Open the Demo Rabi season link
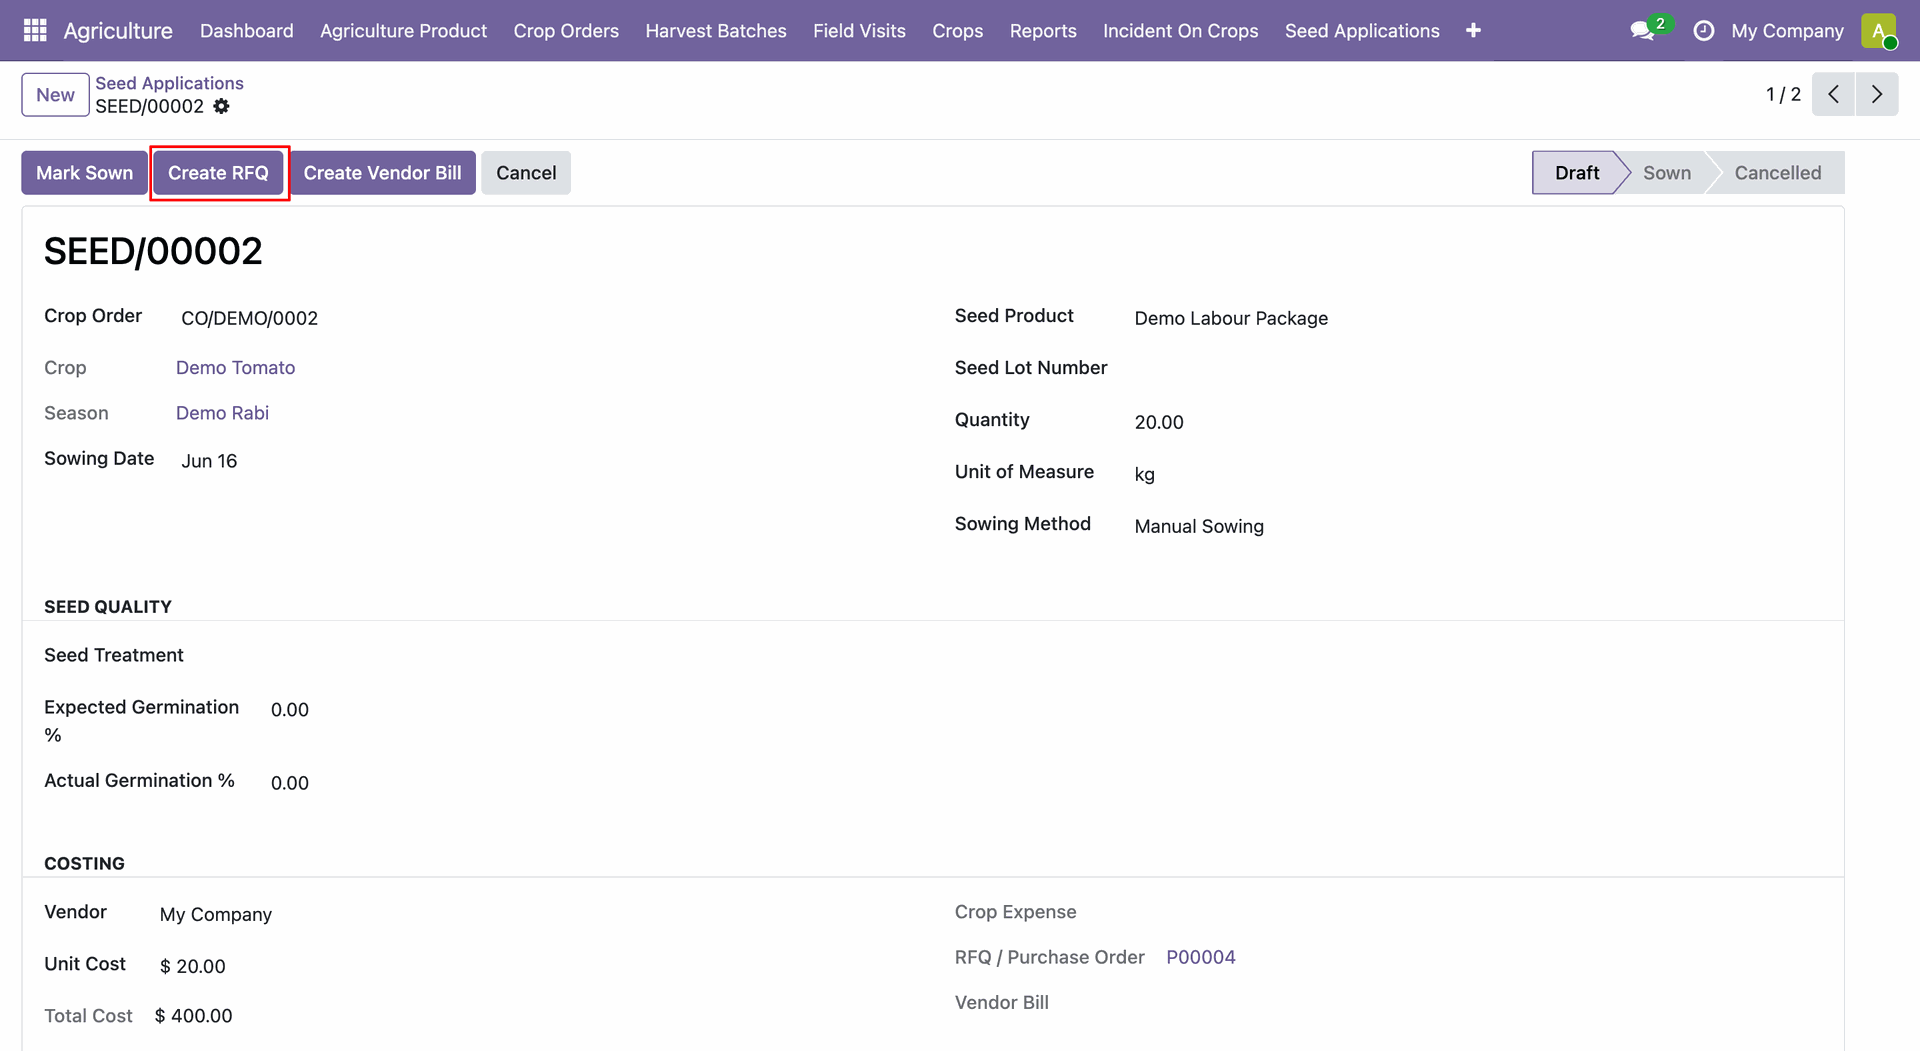Screen dimensions: 1920x1051 tap(222, 413)
